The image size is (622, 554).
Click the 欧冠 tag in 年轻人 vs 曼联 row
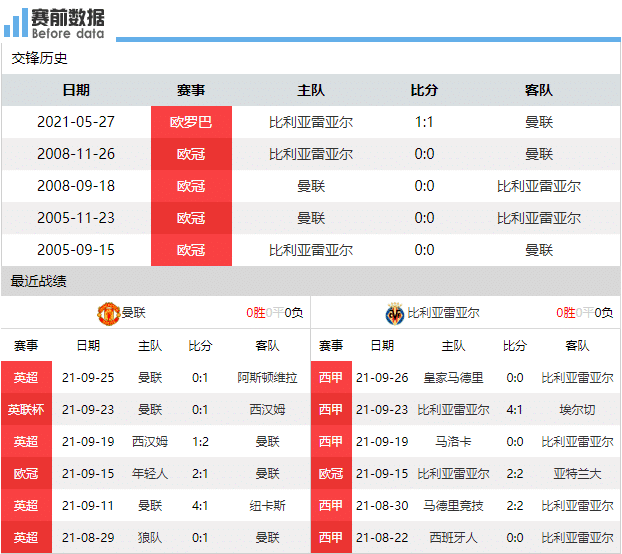[x=26, y=473]
